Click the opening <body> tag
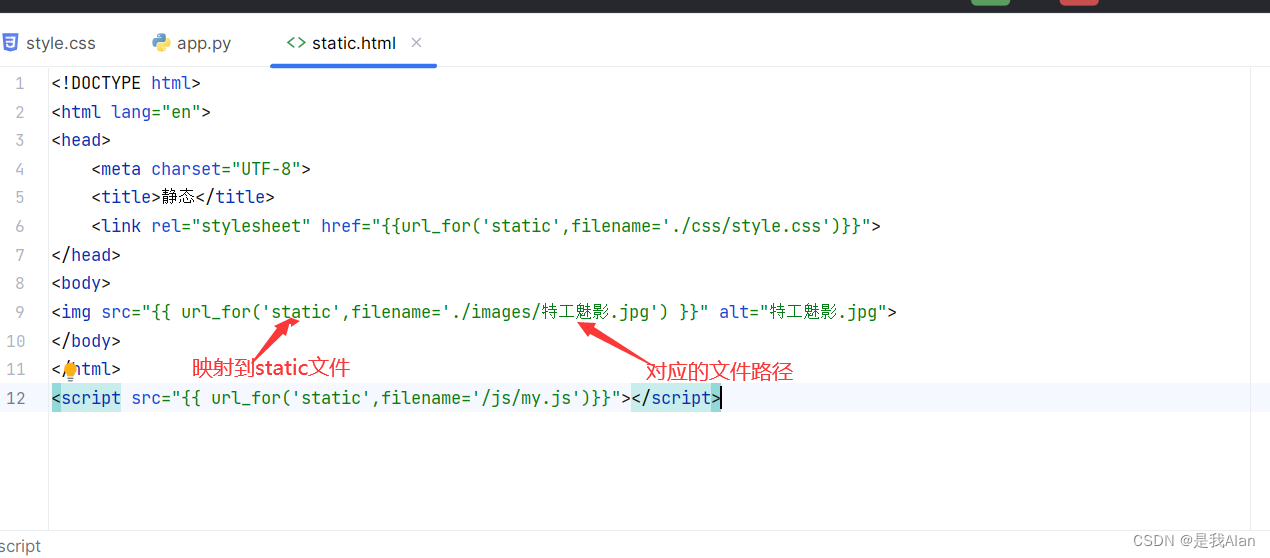This screenshot has width=1270, height=558. [x=81, y=283]
